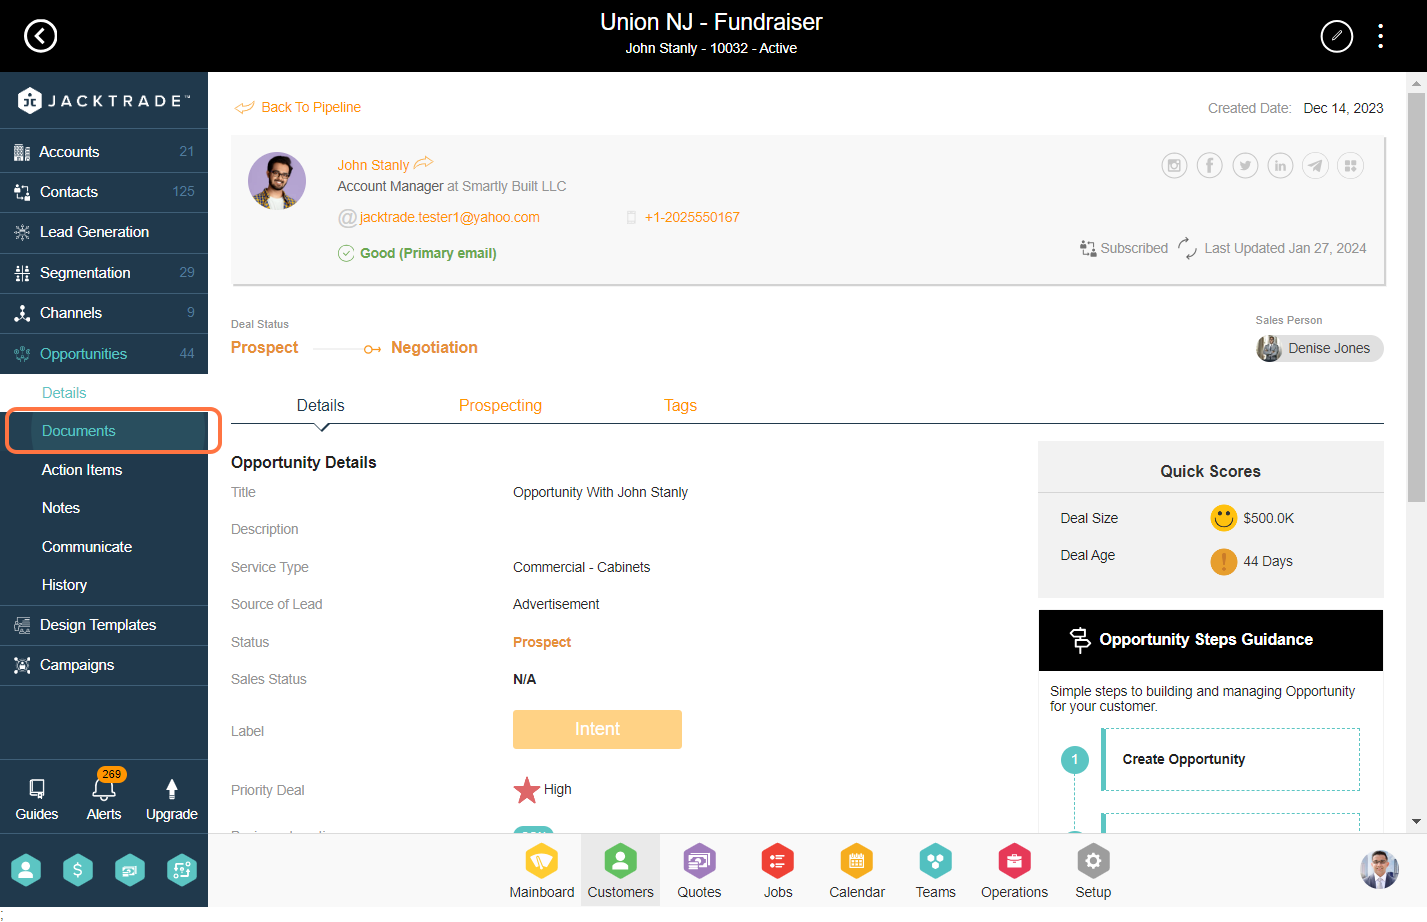
Task: Click the Deal Size smiley score icon
Action: click(x=1224, y=518)
